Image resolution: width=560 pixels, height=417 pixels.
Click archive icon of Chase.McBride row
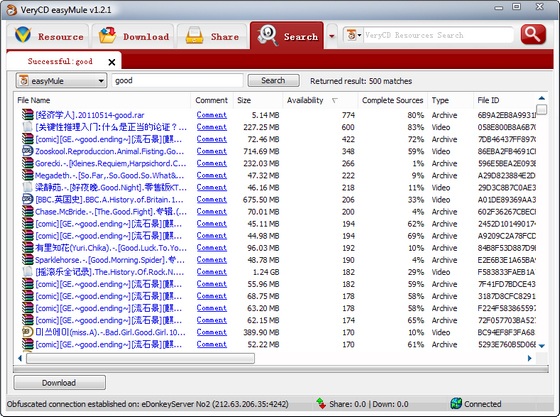click(28, 212)
